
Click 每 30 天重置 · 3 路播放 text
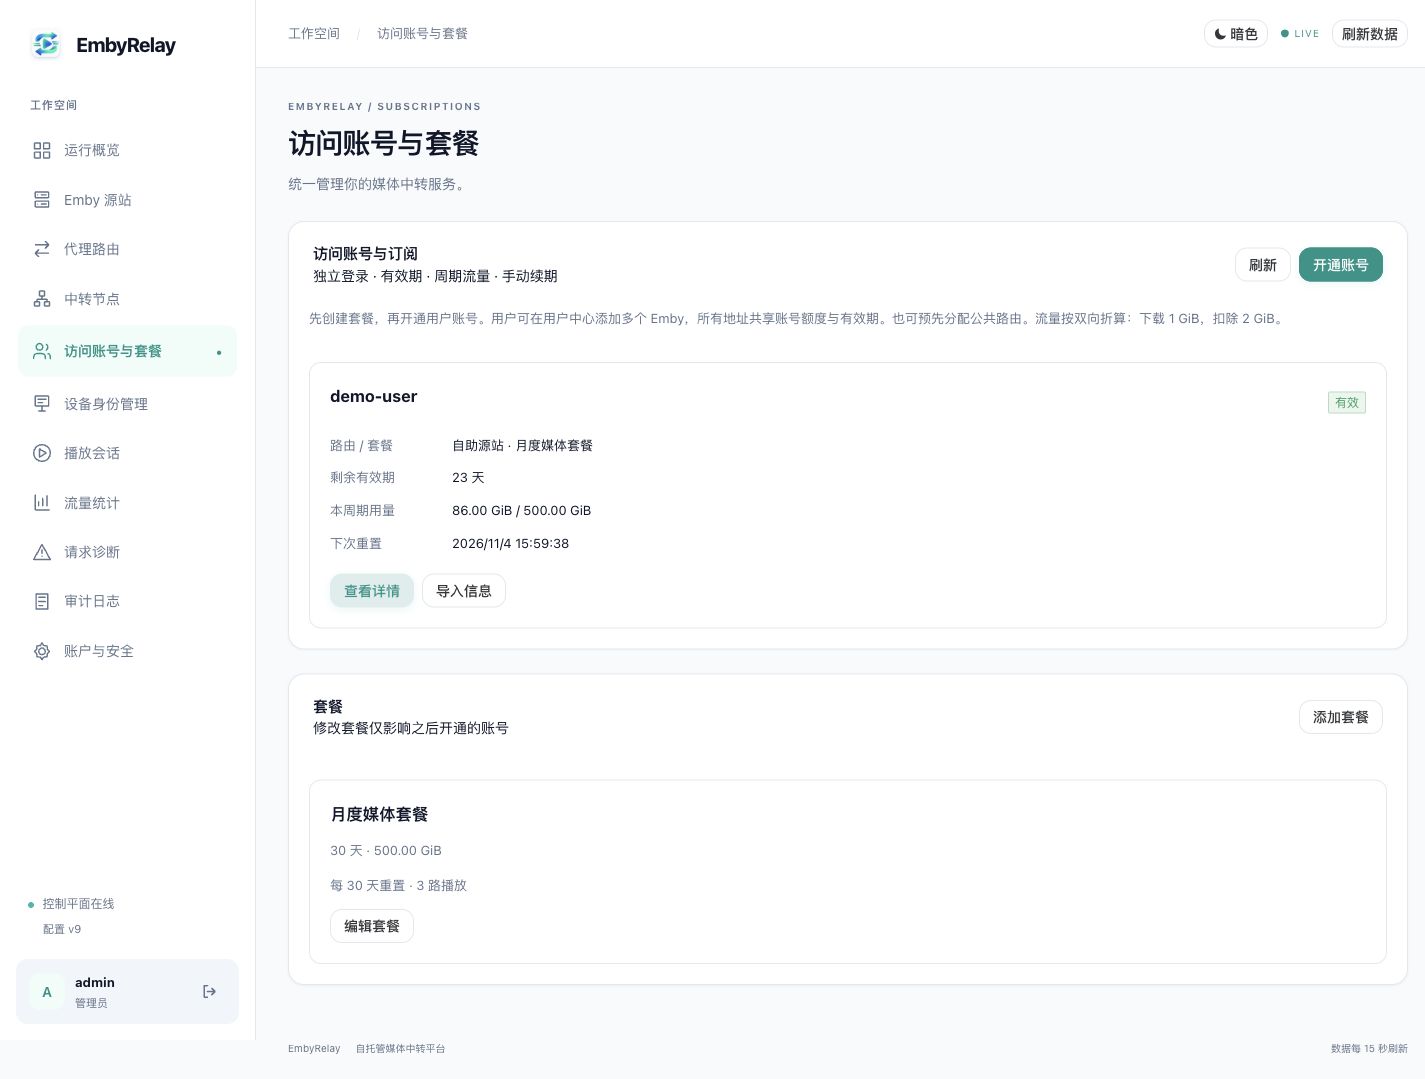point(399,886)
